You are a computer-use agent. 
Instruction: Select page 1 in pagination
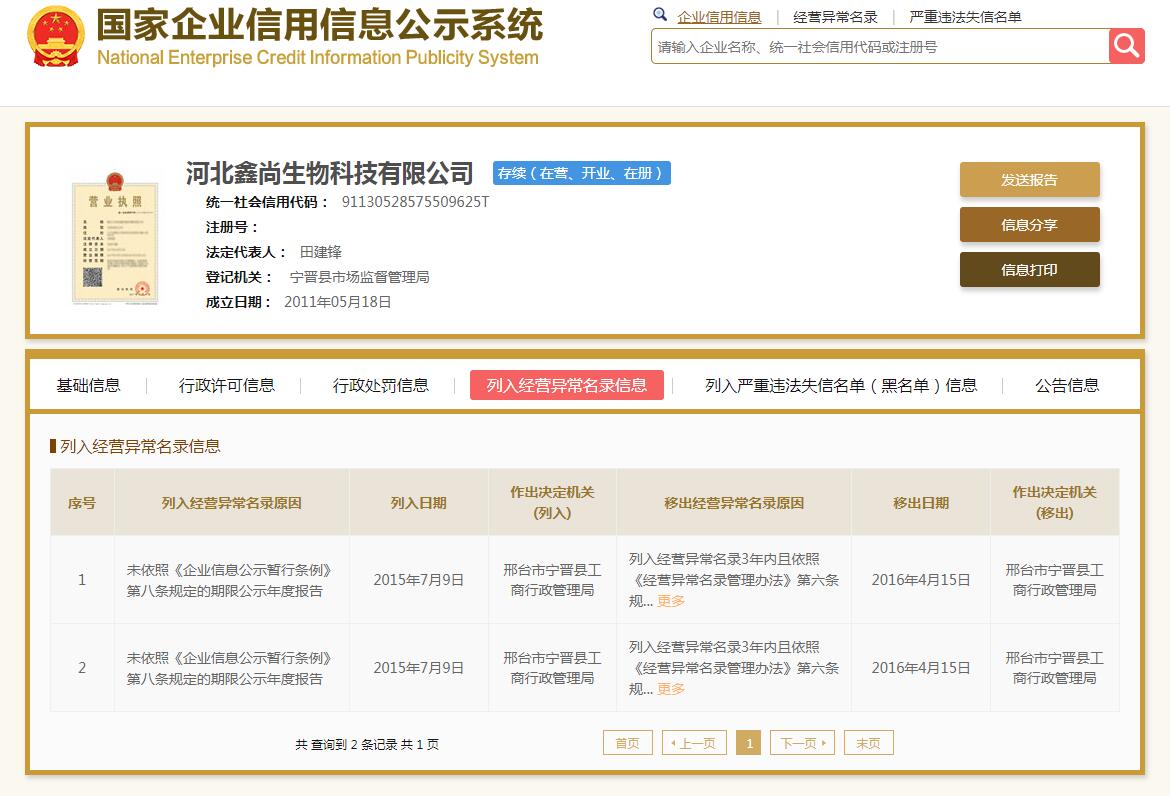tap(748, 743)
